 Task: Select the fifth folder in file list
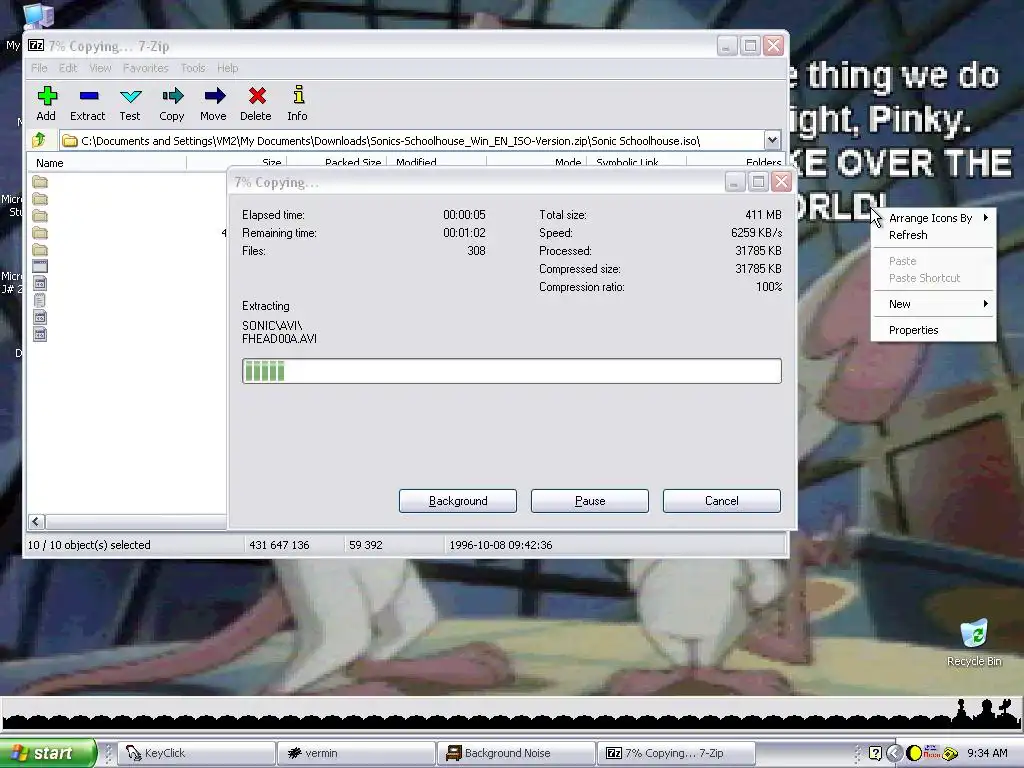[x=40, y=249]
